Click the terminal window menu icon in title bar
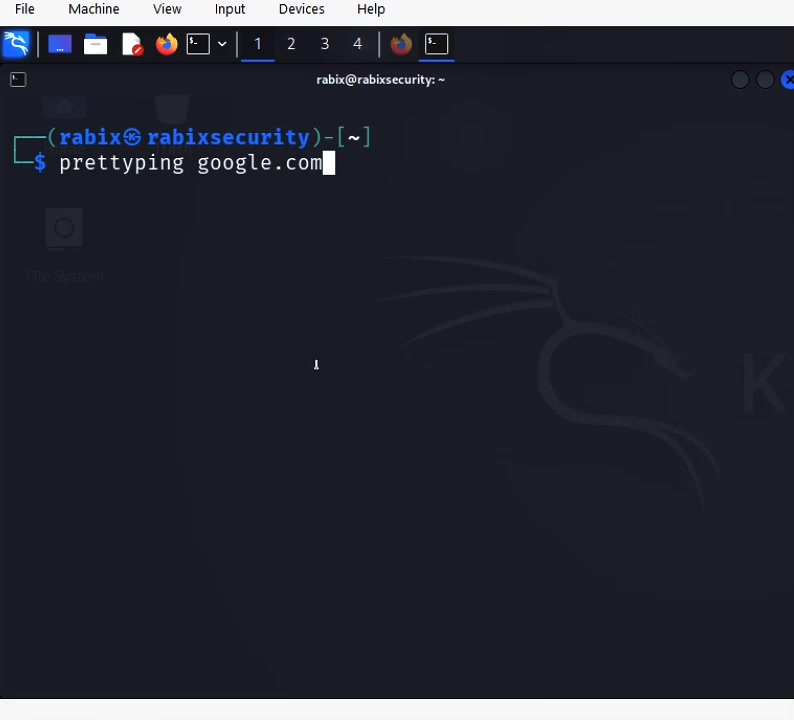 click(x=18, y=79)
